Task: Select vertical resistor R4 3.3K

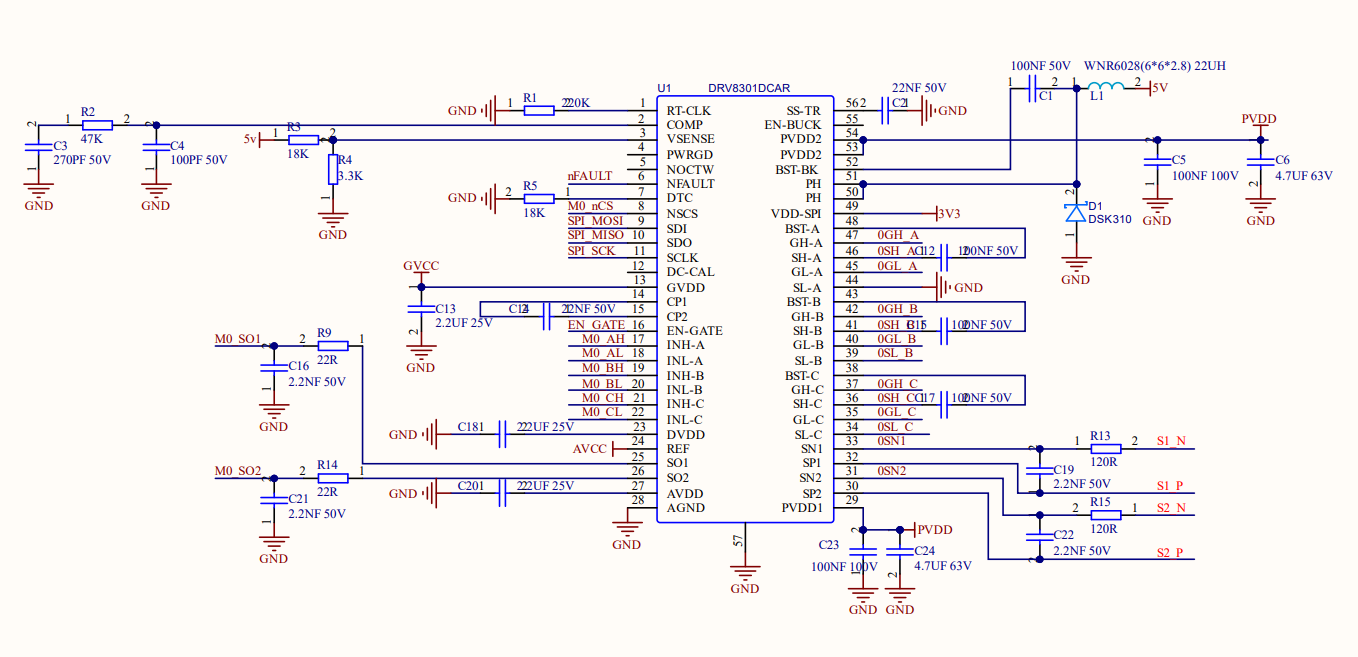Action: coord(333,169)
